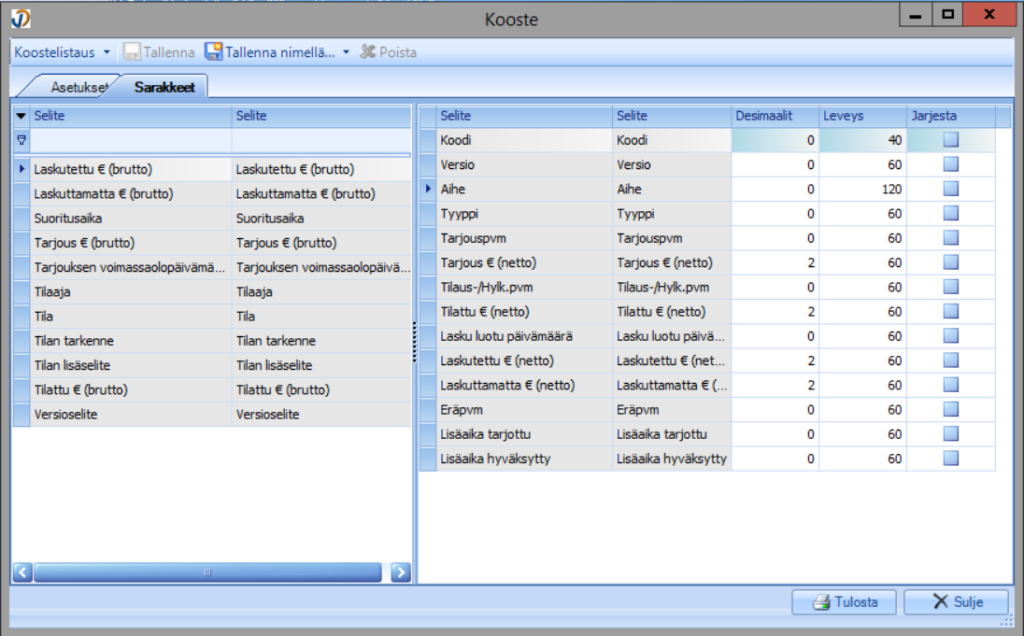Click the Tallenna nimellä disk icon
1024x636 pixels.
point(213,52)
